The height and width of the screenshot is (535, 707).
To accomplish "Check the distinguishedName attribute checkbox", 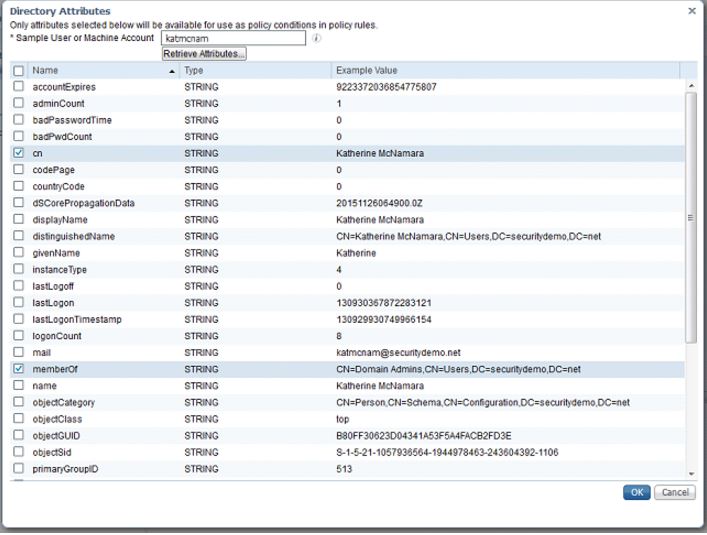I will click(x=18, y=236).
